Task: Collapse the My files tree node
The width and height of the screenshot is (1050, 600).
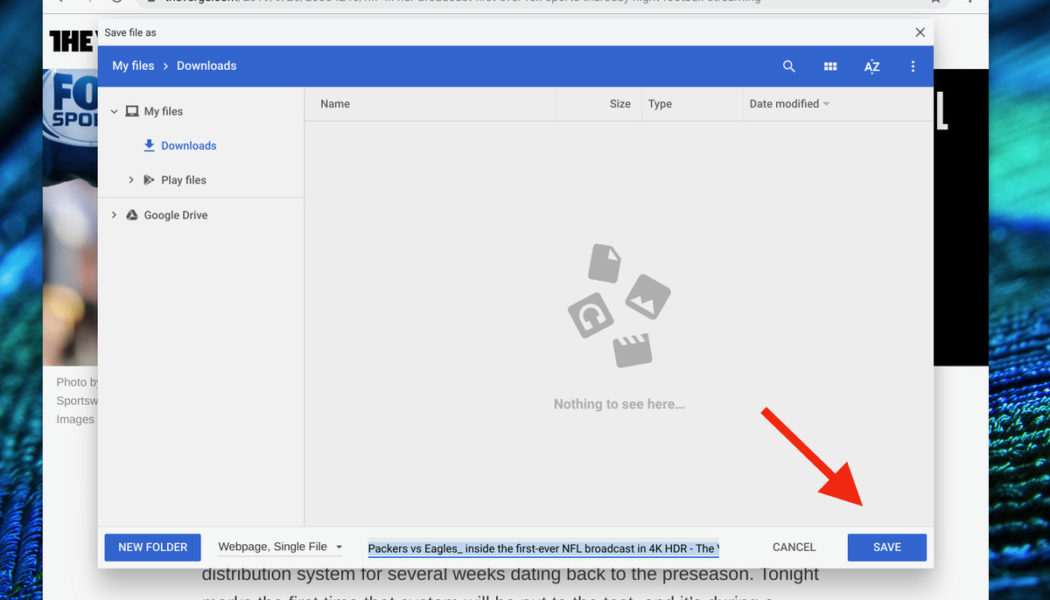Action: tap(113, 111)
